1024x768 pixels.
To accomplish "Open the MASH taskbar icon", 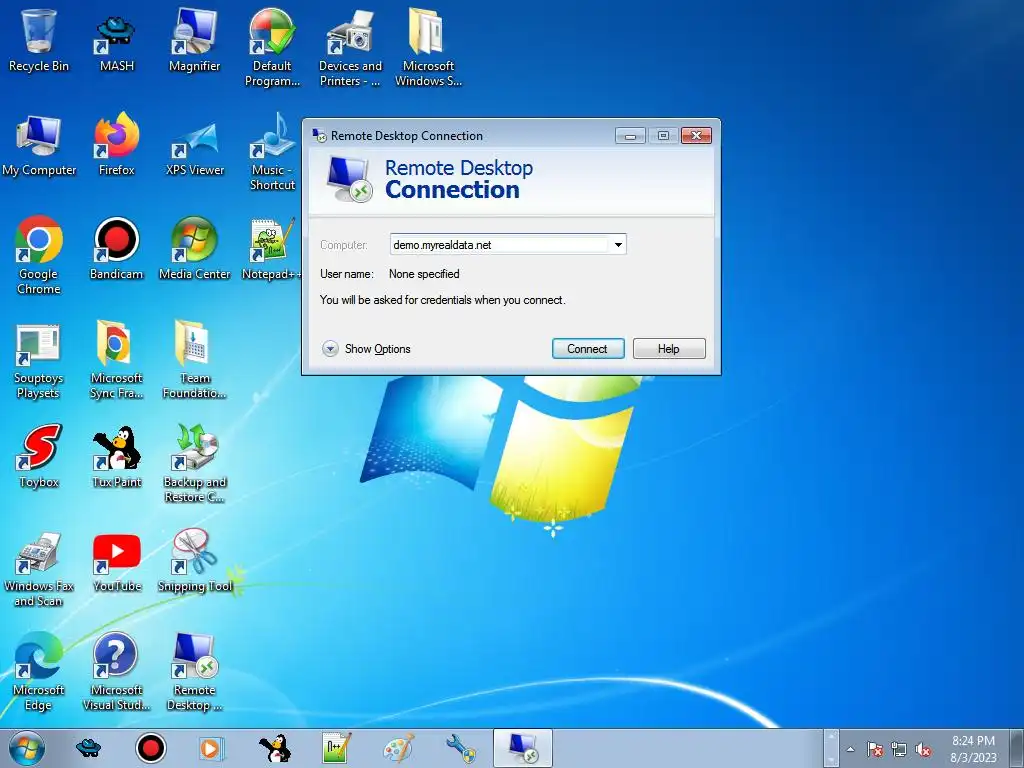I will (88, 748).
